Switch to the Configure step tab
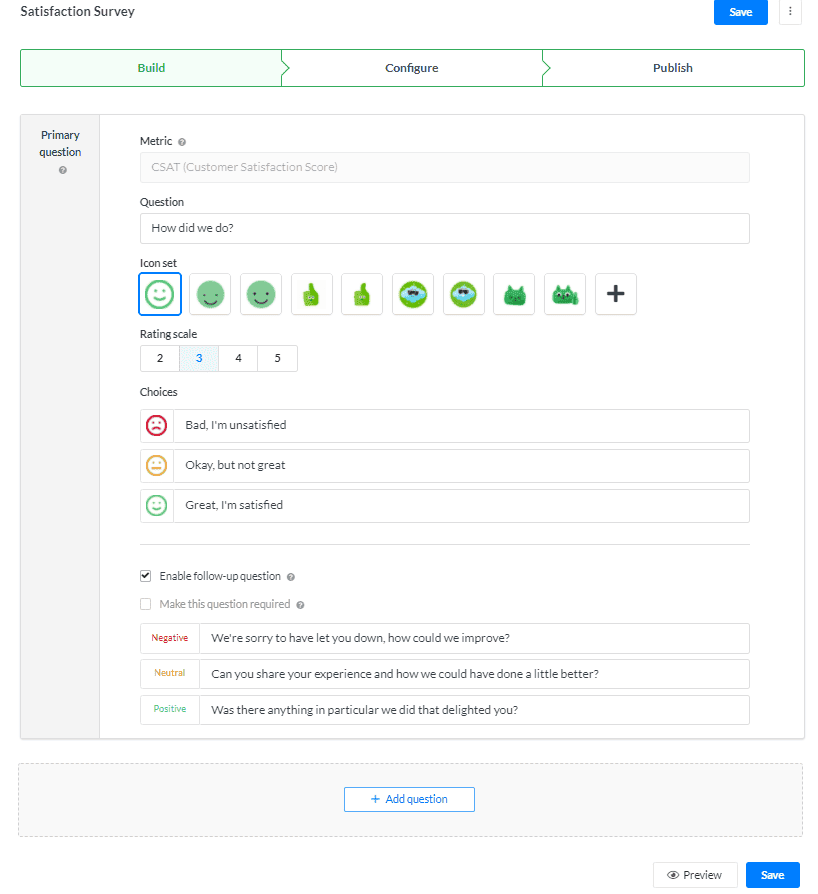The width and height of the screenshot is (818, 894). (x=411, y=68)
